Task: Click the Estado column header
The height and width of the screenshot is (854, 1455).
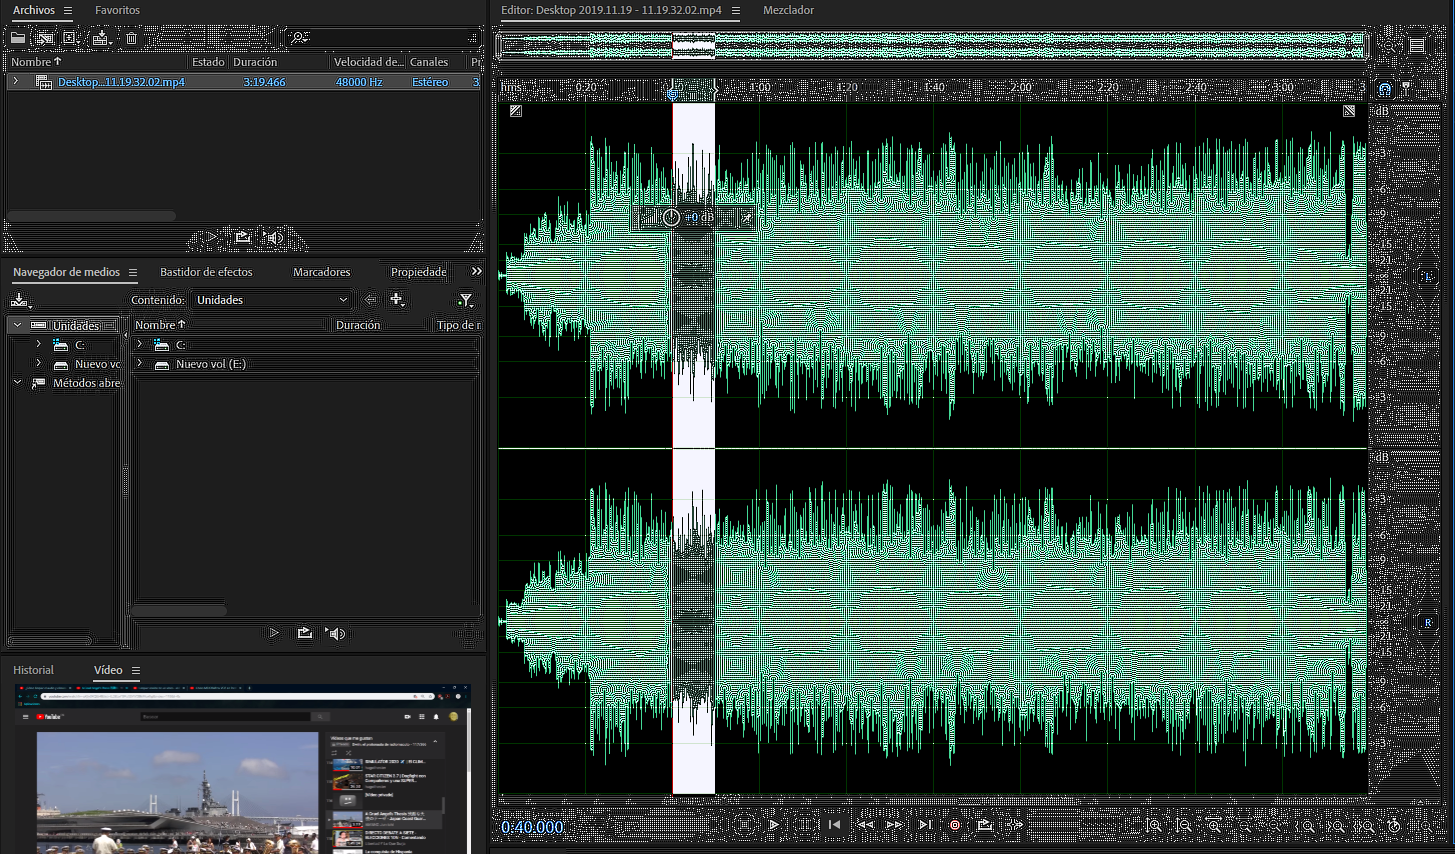Action: 208,62
